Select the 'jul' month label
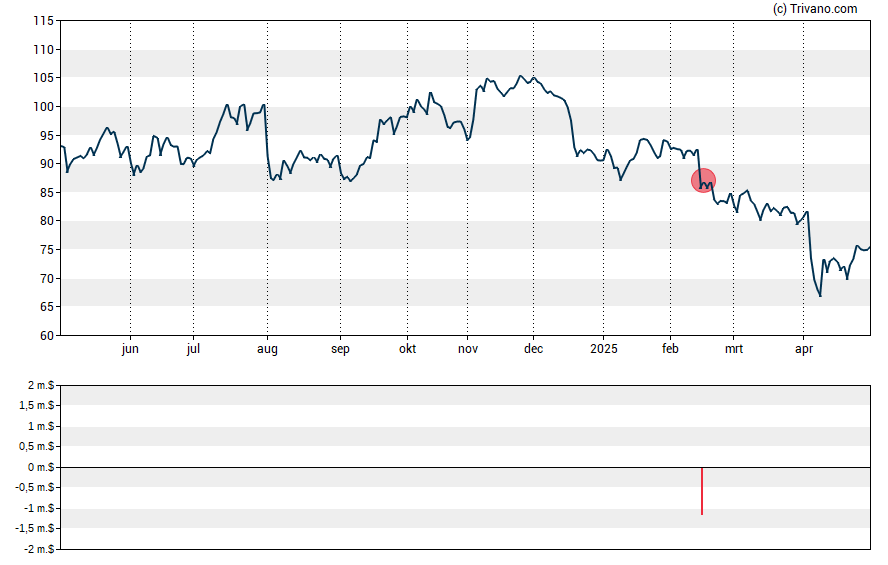Viewport: 888px width, 565px height. pos(193,349)
